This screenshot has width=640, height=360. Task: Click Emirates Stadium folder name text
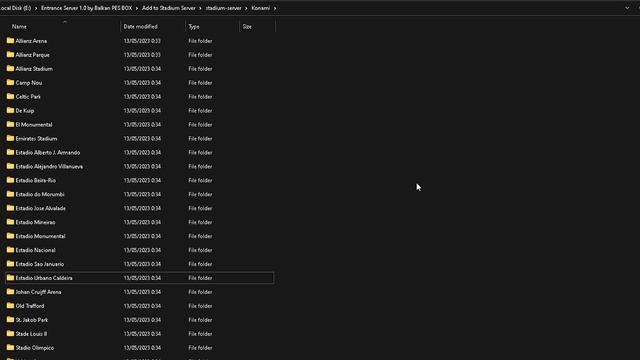pos(36,139)
